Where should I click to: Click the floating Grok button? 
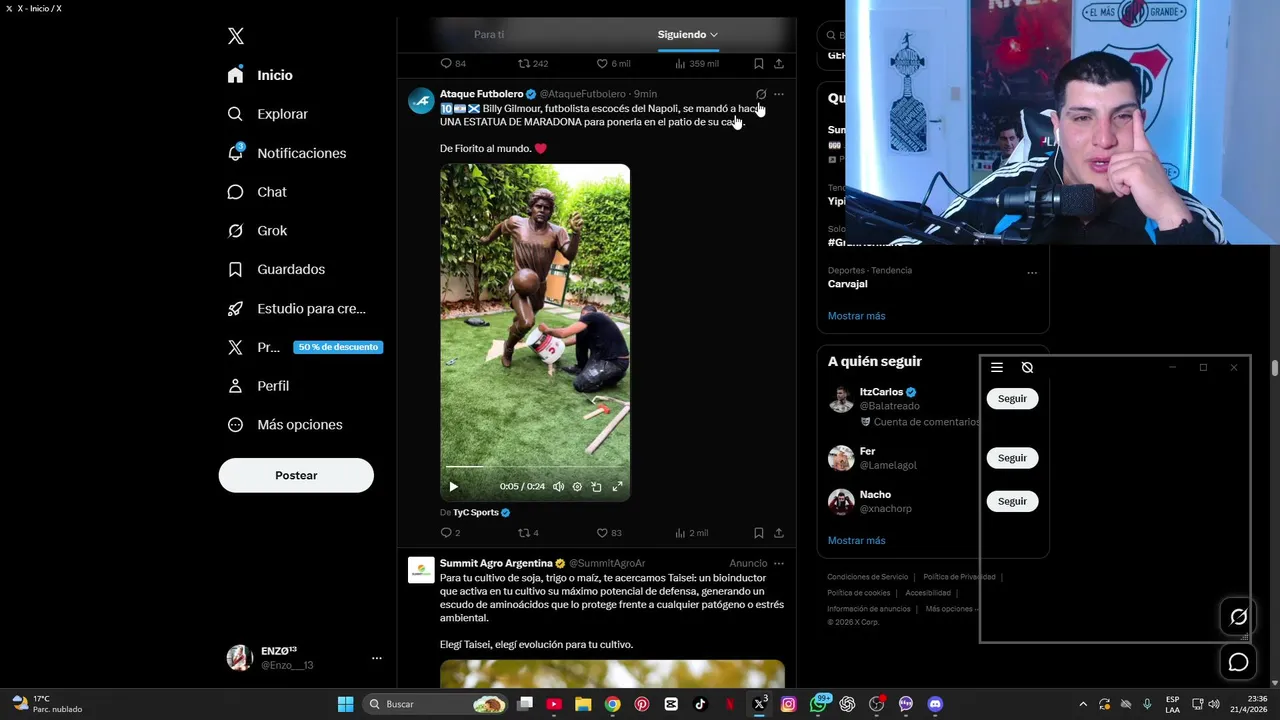(x=1238, y=617)
